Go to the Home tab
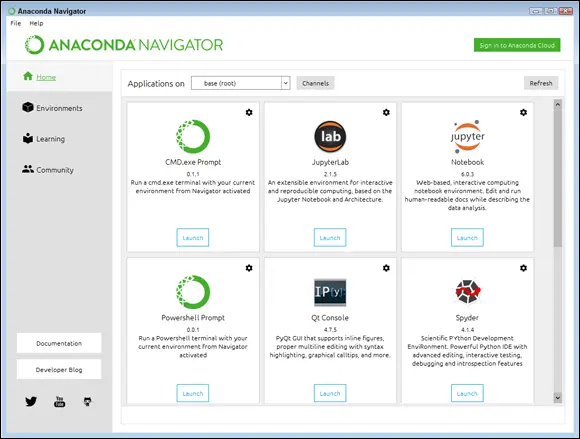Image resolution: width=580 pixels, height=439 pixels. click(x=59, y=77)
